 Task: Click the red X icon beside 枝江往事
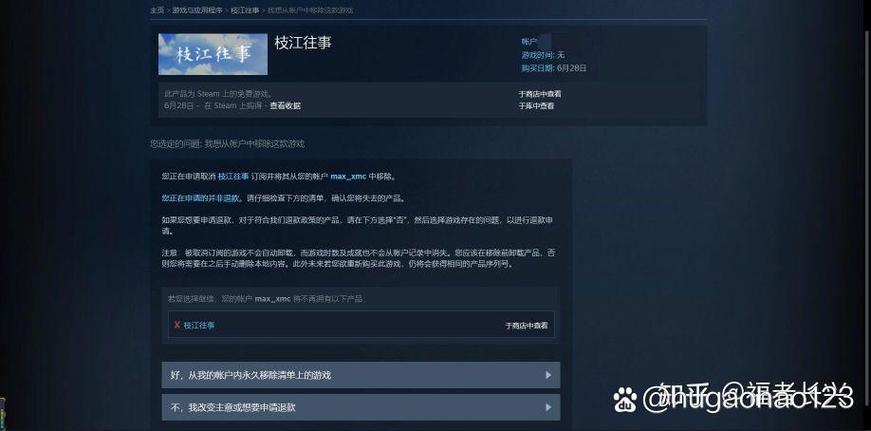pos(177,325)
